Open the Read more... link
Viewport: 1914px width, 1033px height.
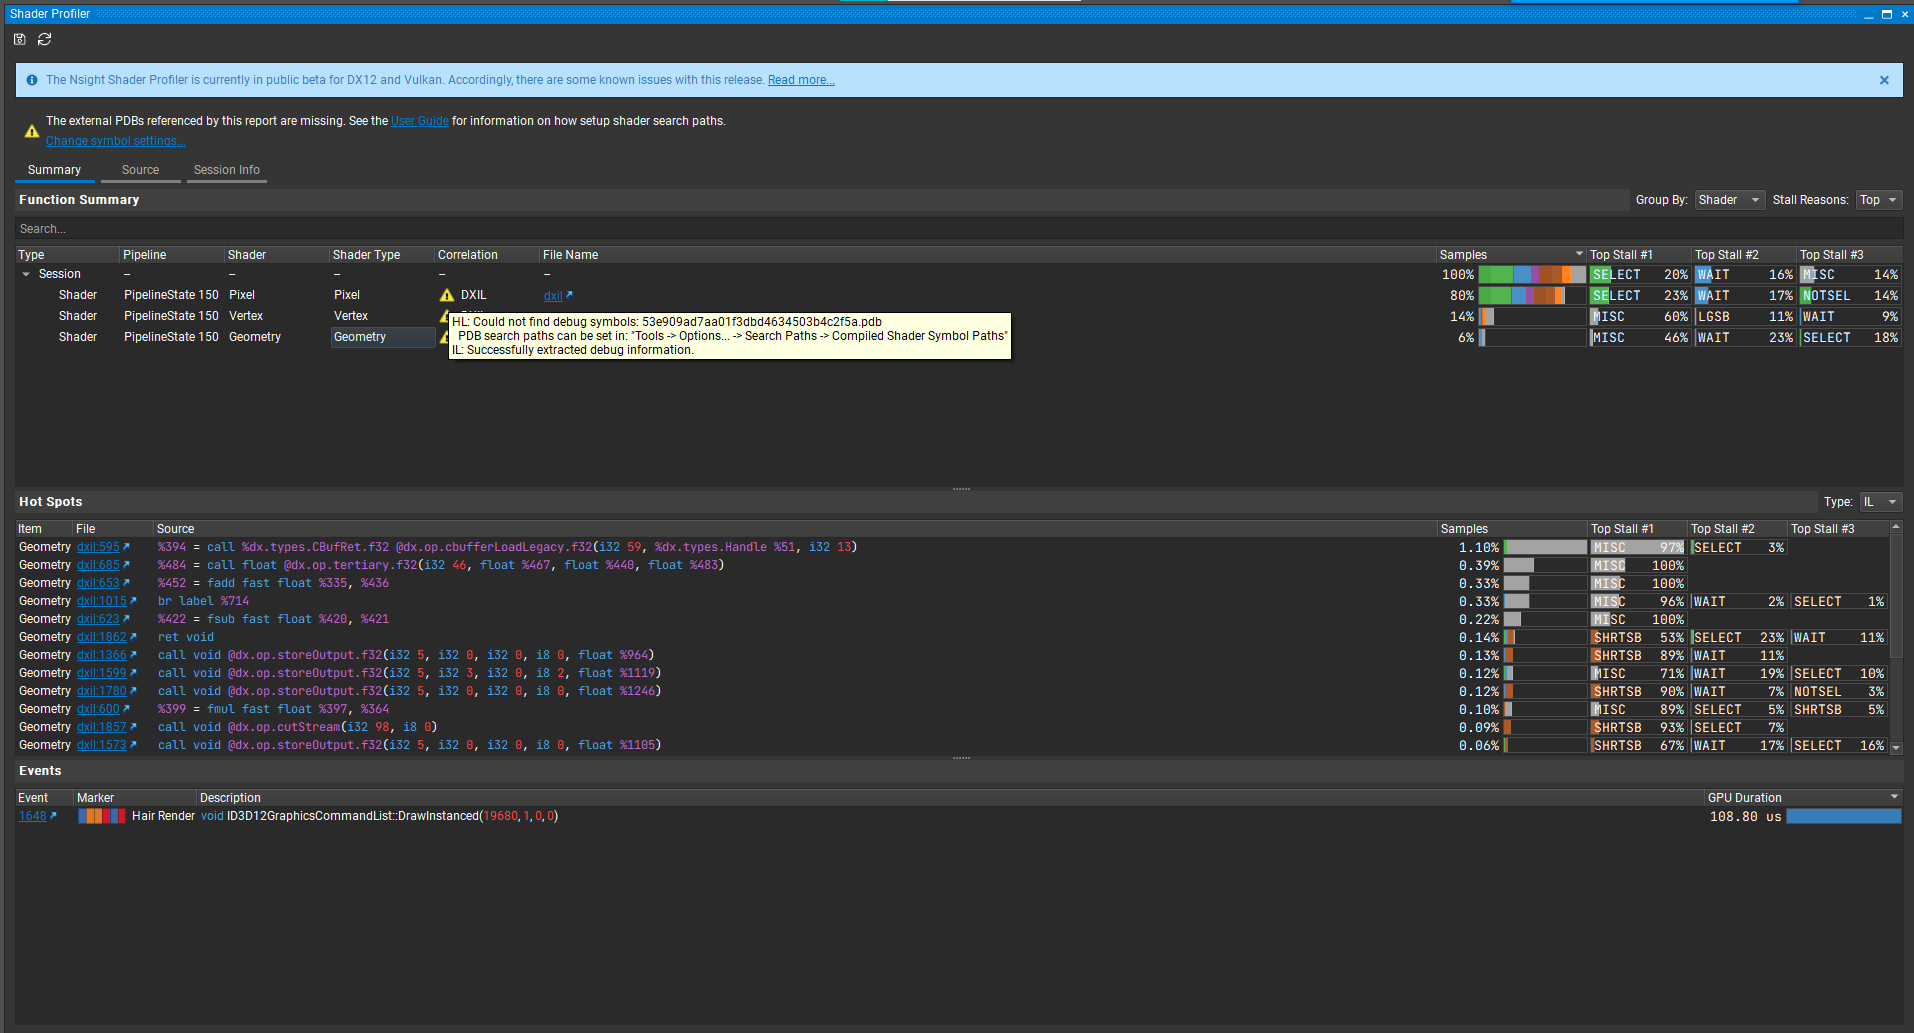pyautogui.click(x=801, y=80)
